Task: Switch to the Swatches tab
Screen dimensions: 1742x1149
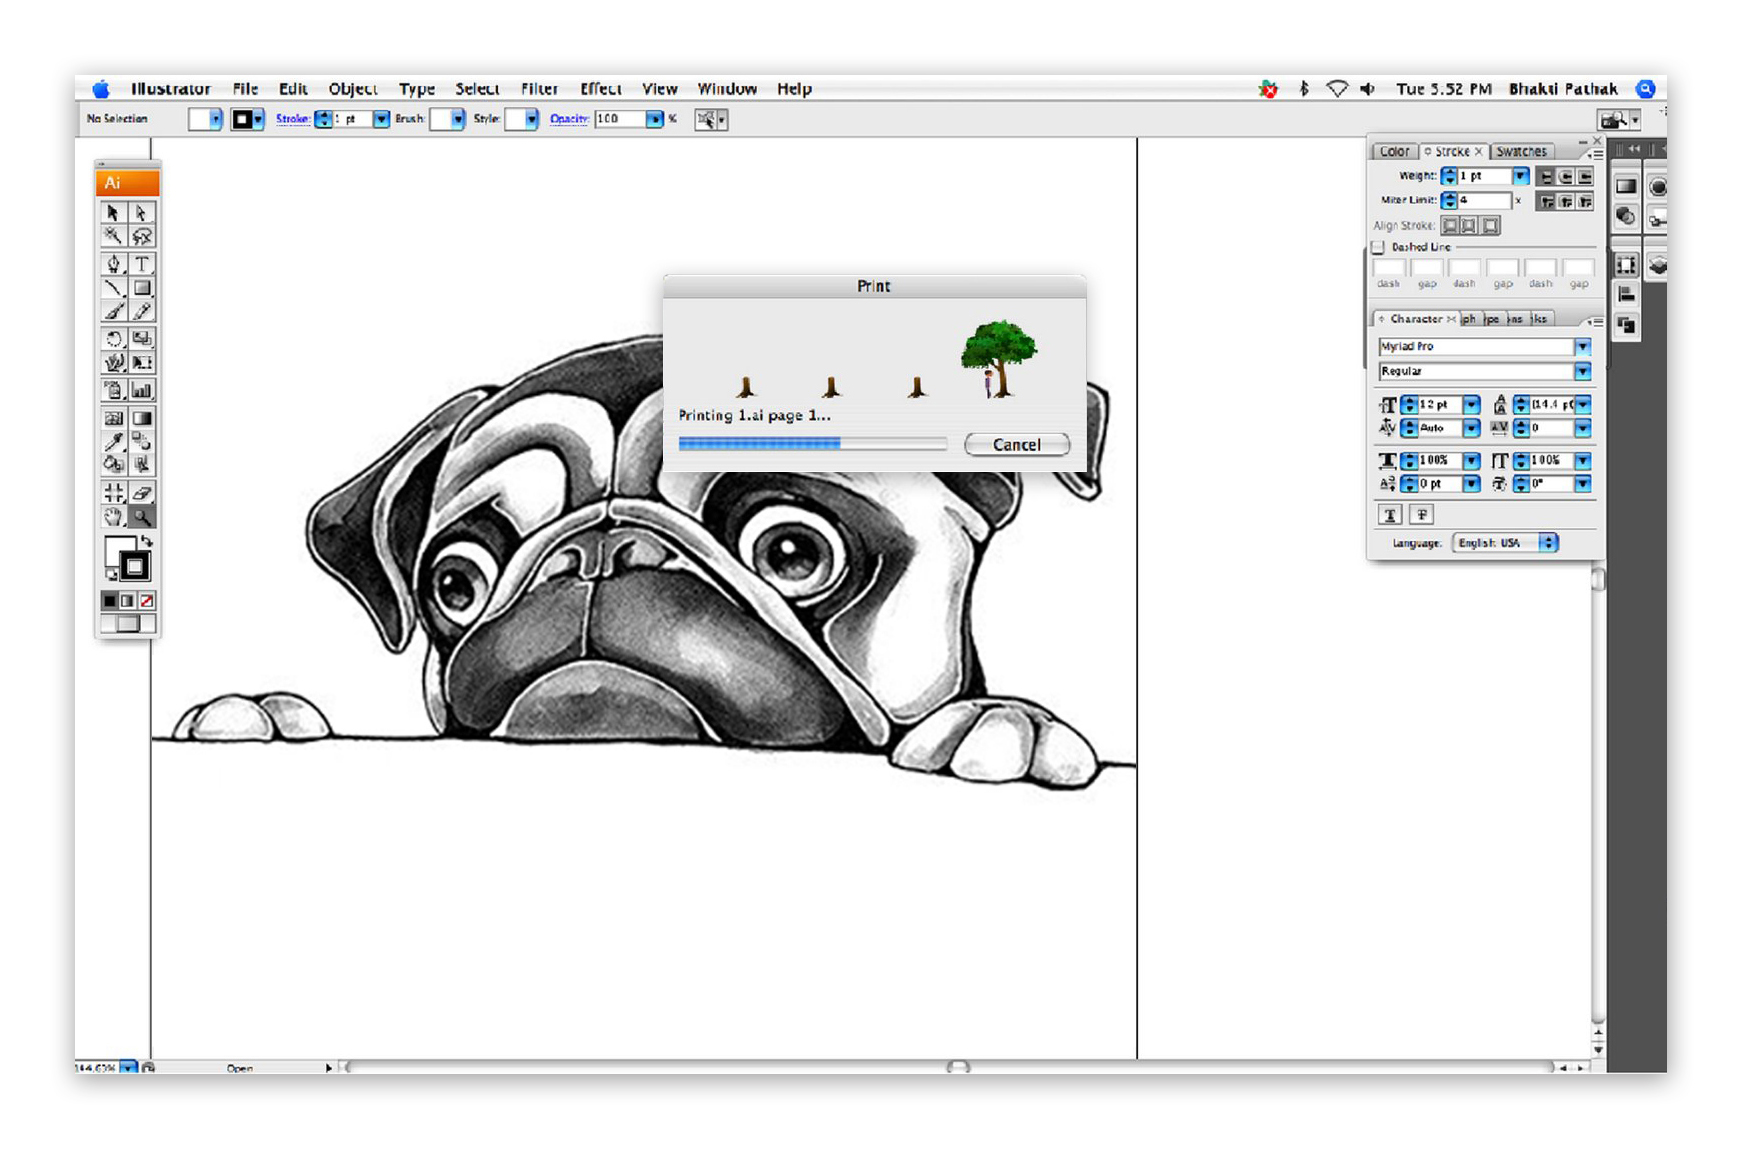Action: (x=1521, y=152)
